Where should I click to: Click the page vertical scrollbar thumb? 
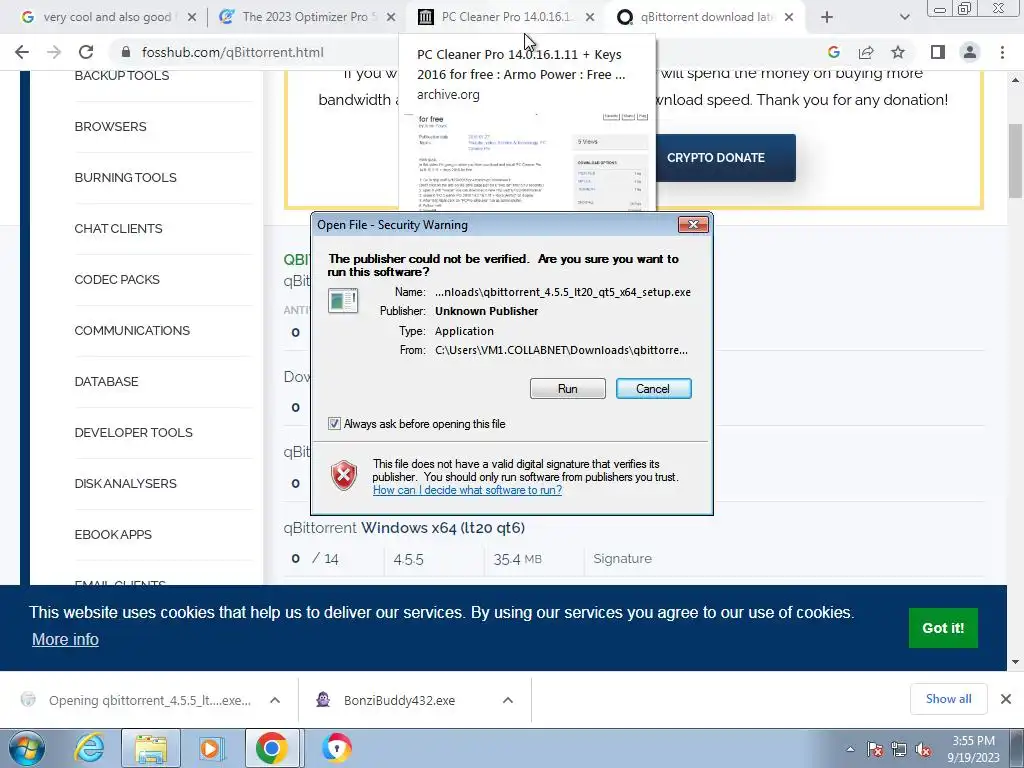point(1015,160)
